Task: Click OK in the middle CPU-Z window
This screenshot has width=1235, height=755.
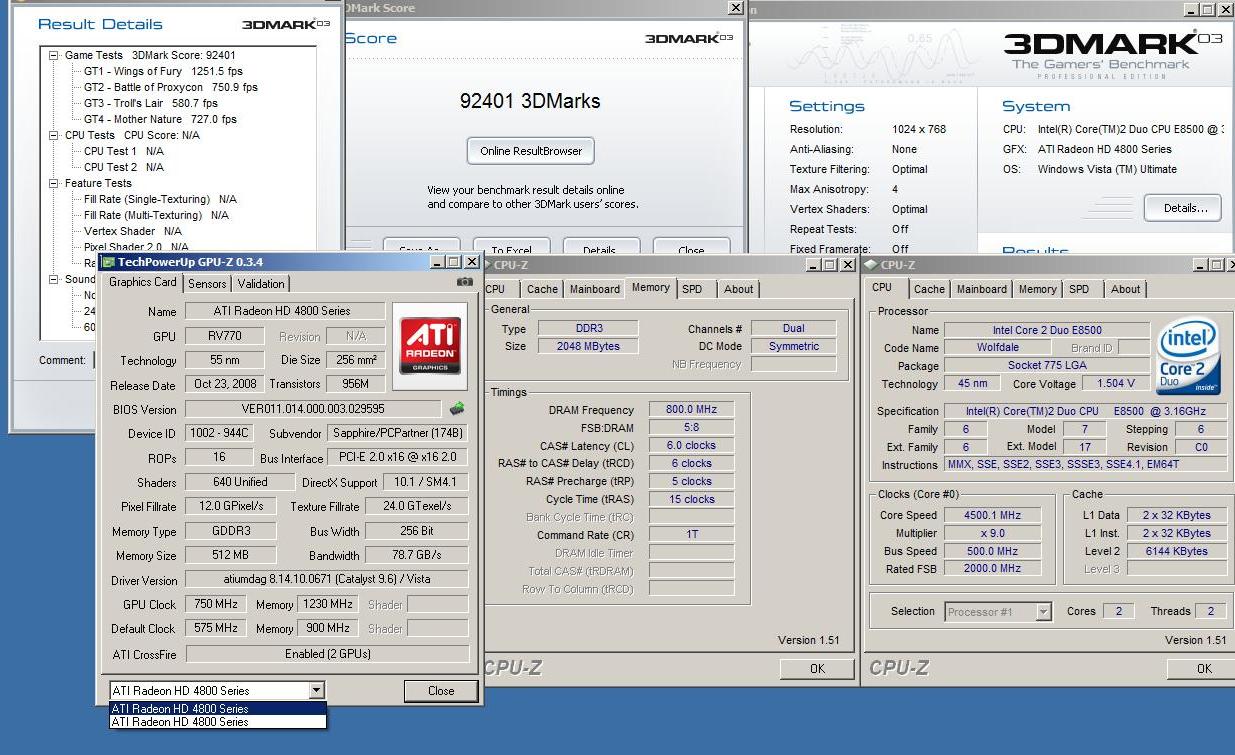Action: tap(817, 669)
